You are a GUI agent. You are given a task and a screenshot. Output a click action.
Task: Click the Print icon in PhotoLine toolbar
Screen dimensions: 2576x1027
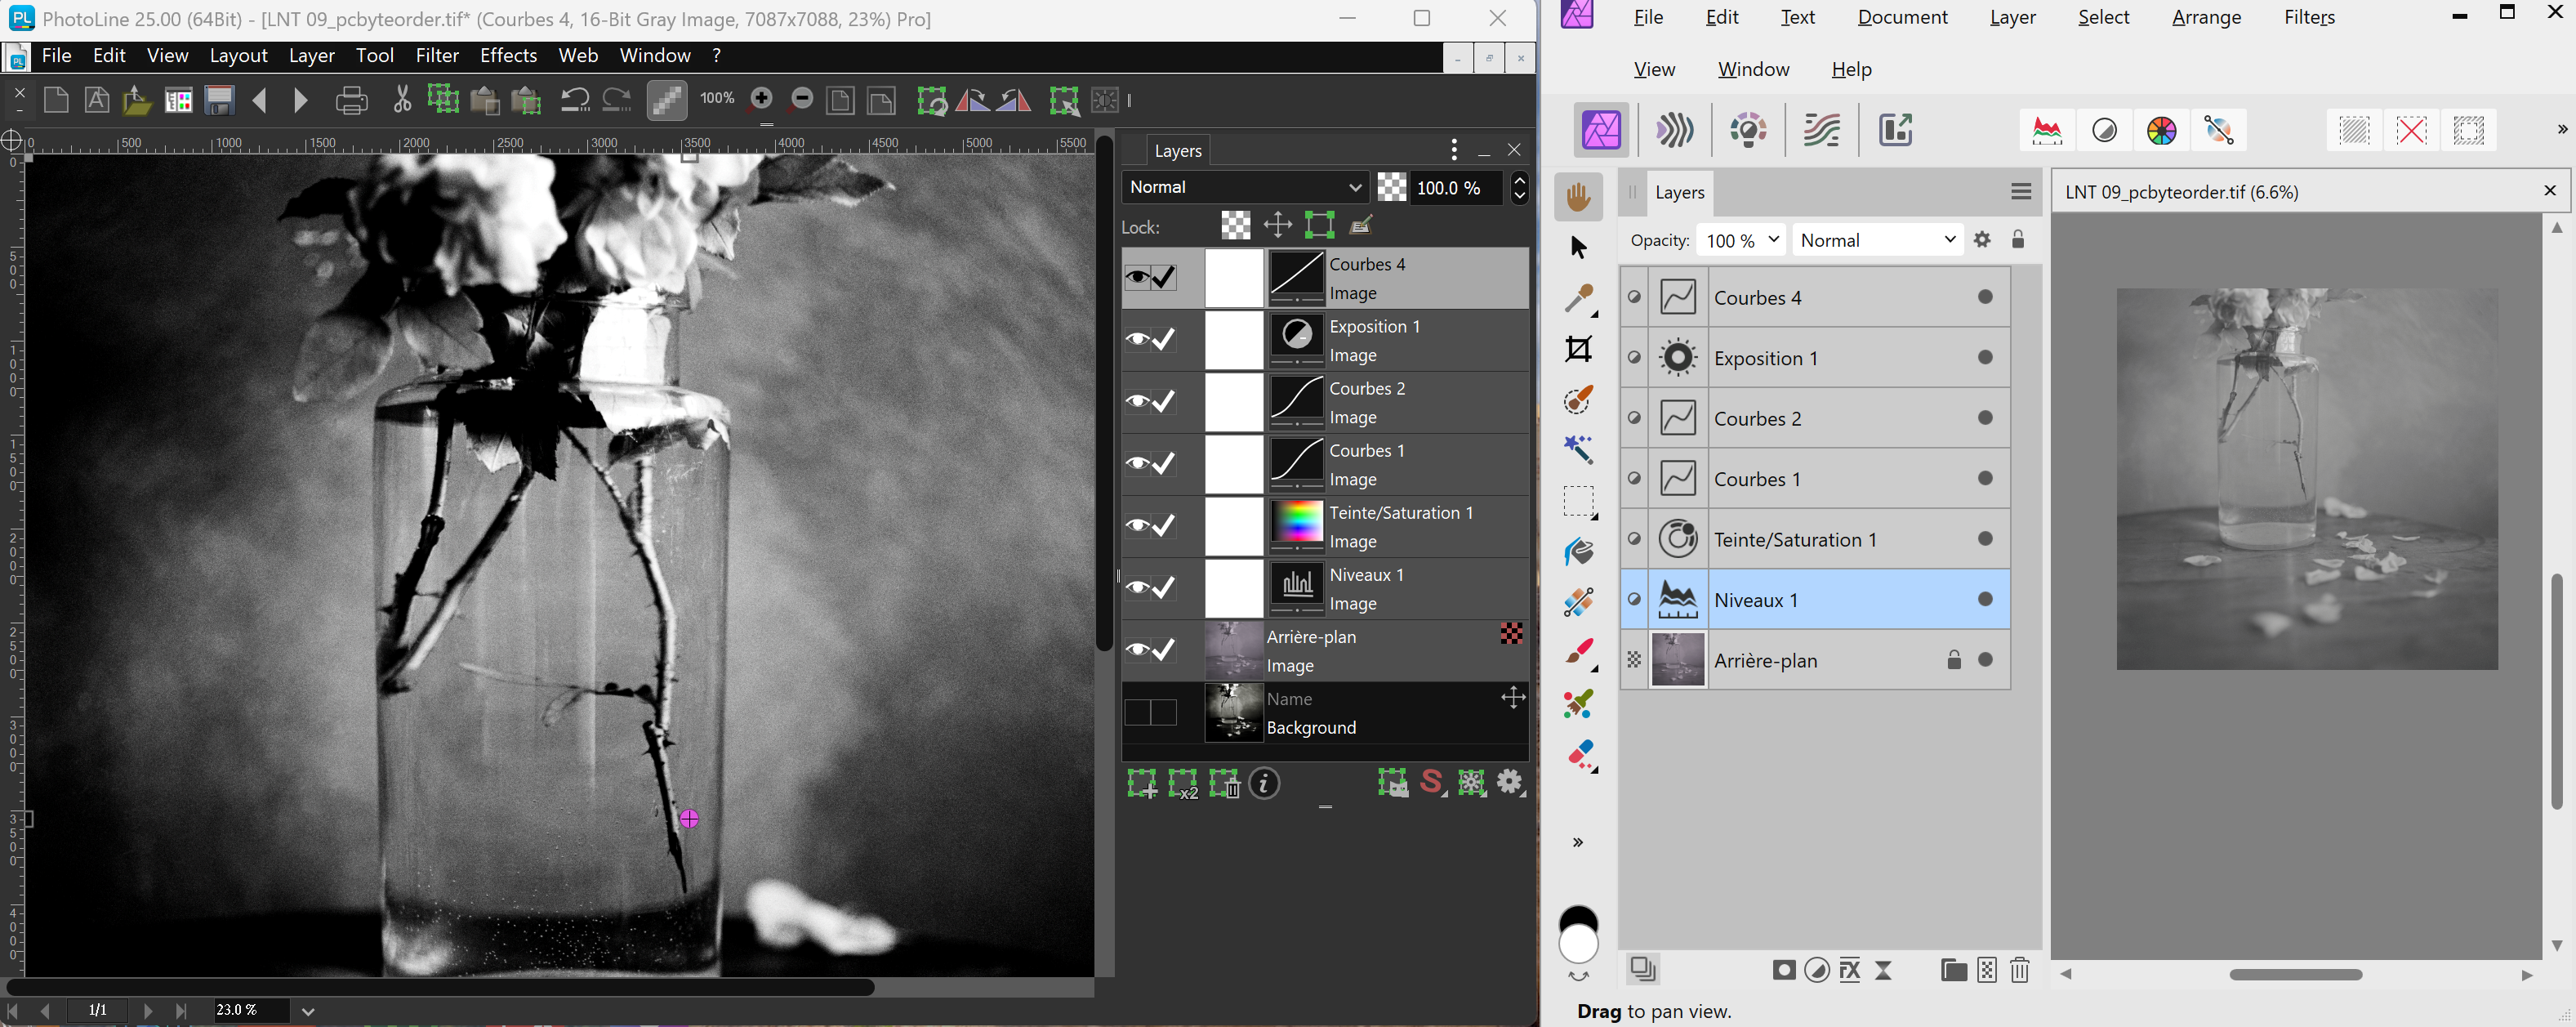[351, 100]
